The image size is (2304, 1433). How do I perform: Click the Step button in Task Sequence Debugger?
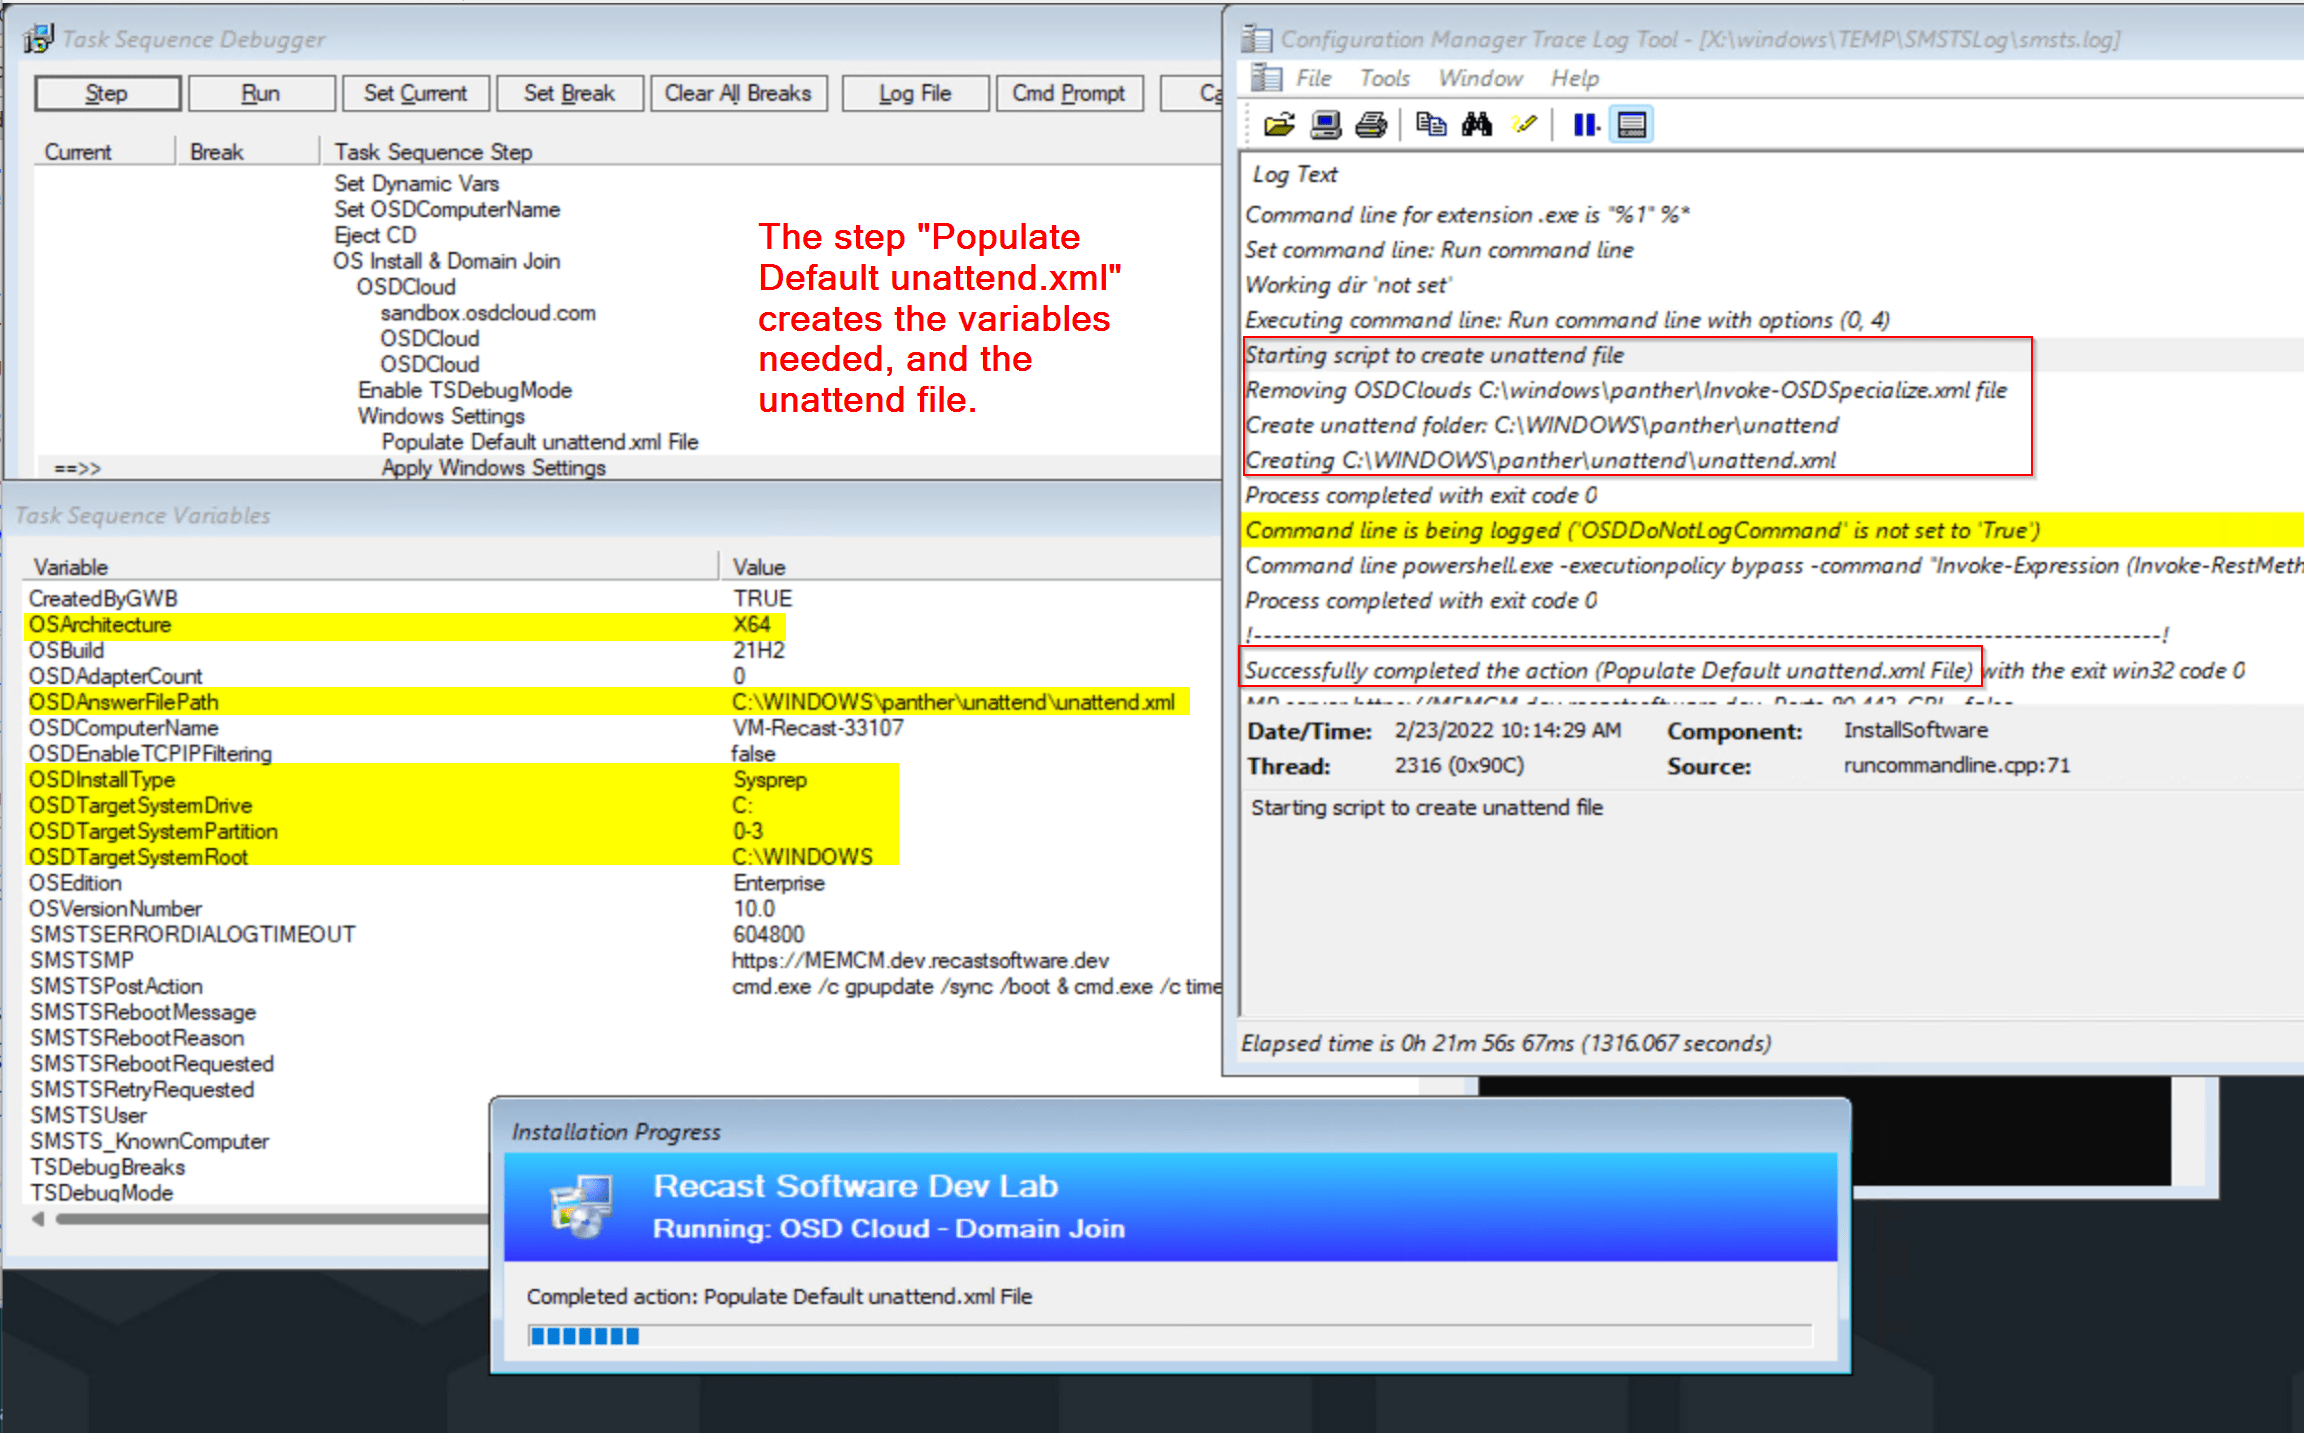pyautogui.click(x=107, y=92)
